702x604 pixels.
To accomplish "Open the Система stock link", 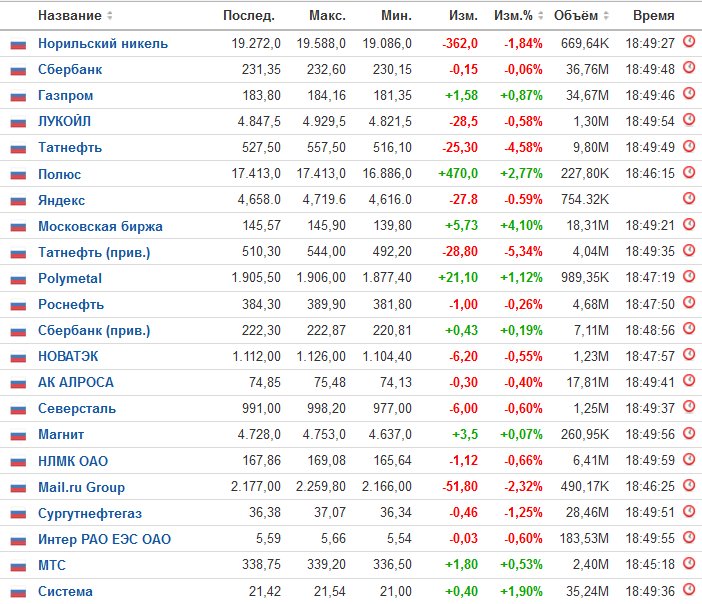I will (x=65, y=591).
